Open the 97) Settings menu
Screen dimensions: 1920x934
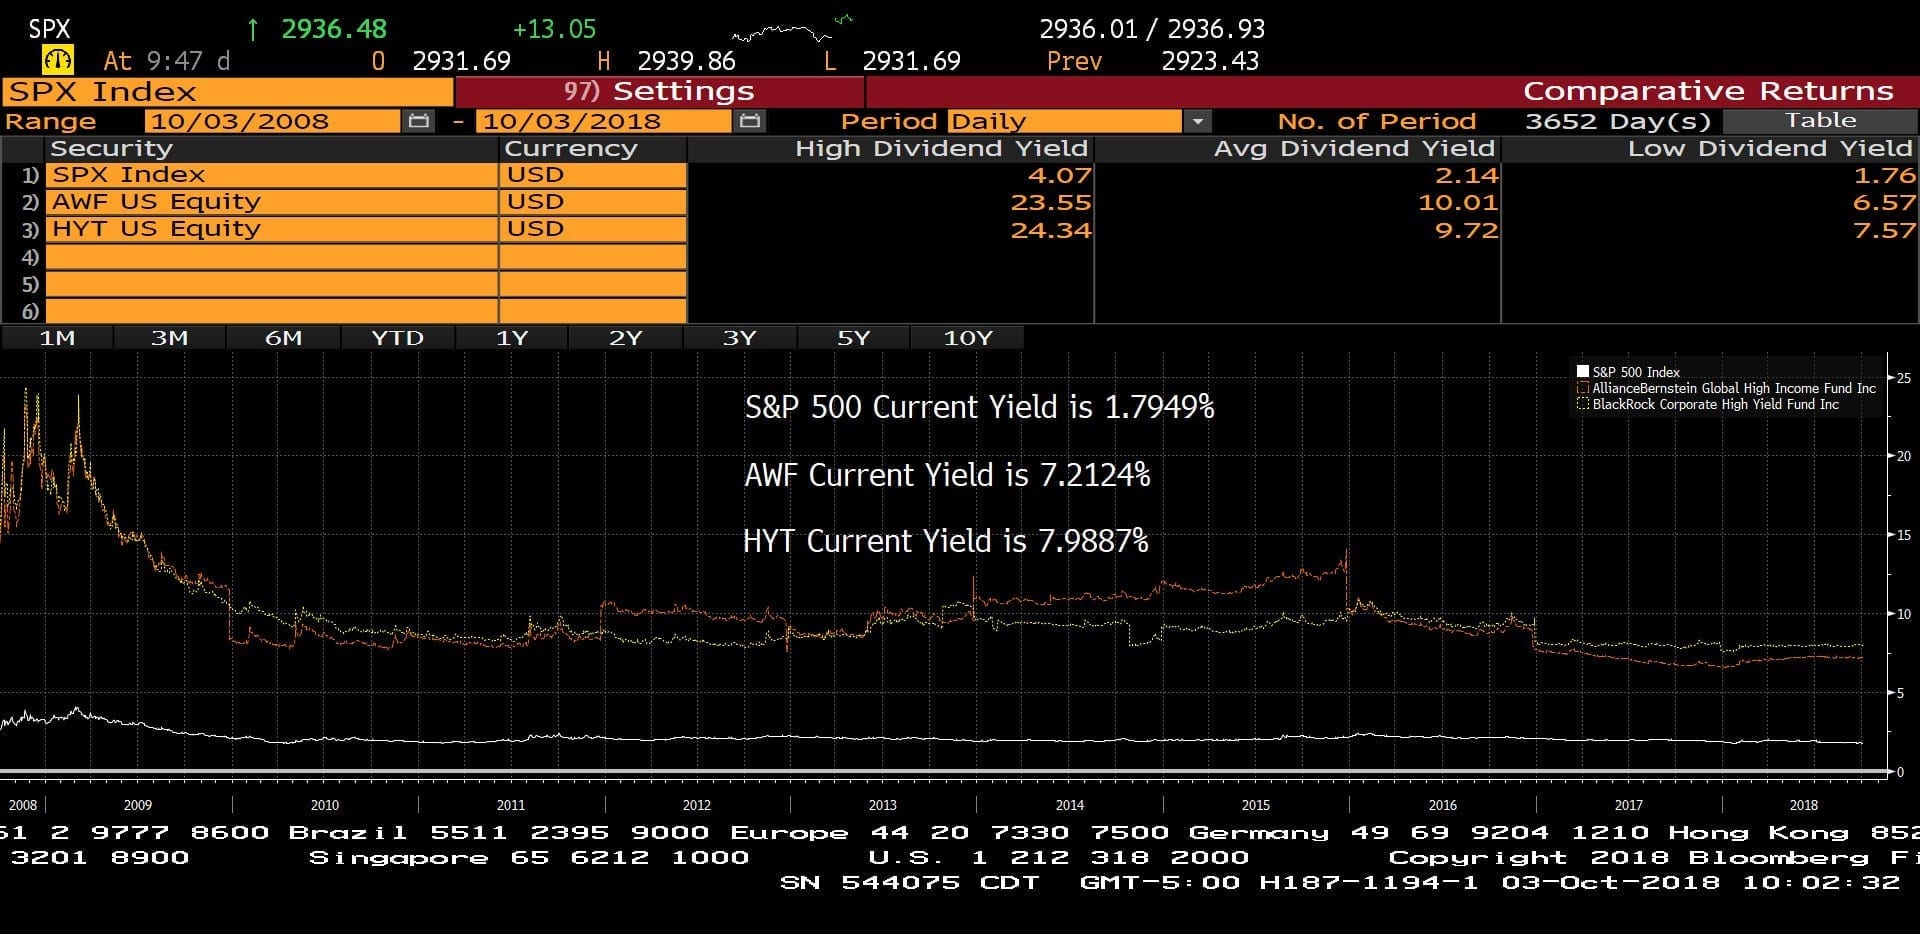coord(660,92)
